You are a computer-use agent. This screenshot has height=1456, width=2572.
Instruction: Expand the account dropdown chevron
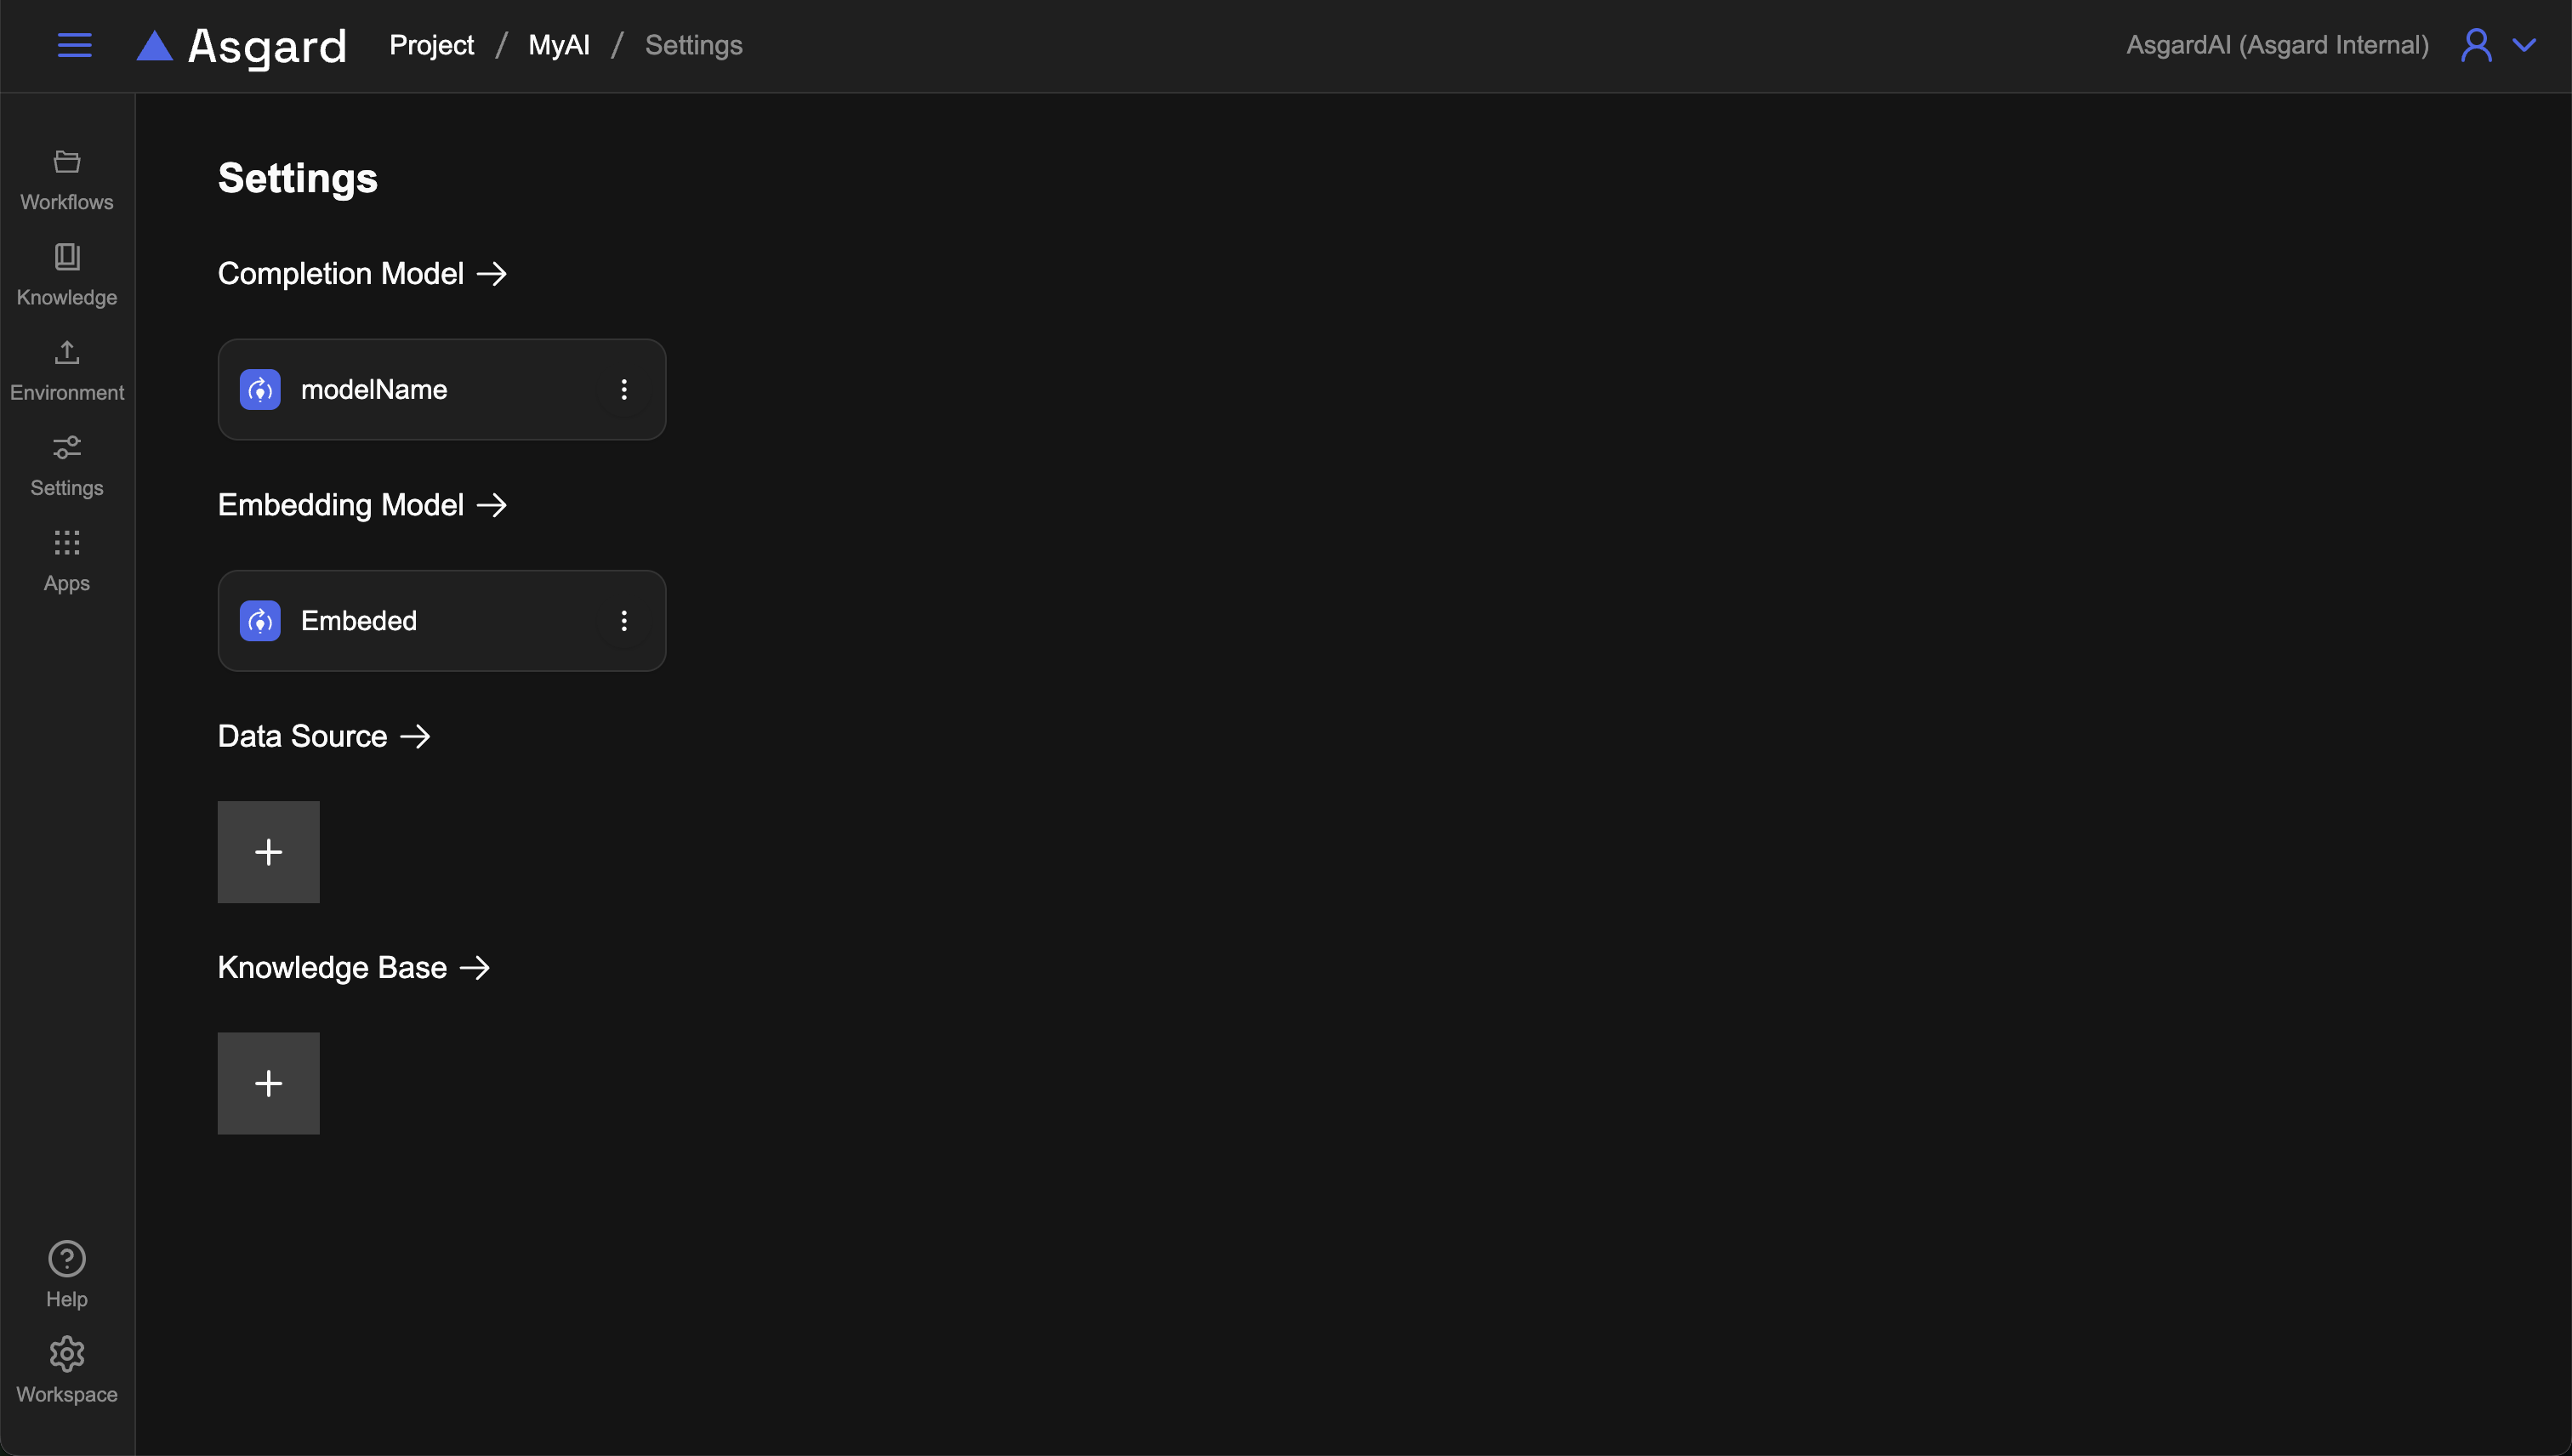tap(2524, 45)
